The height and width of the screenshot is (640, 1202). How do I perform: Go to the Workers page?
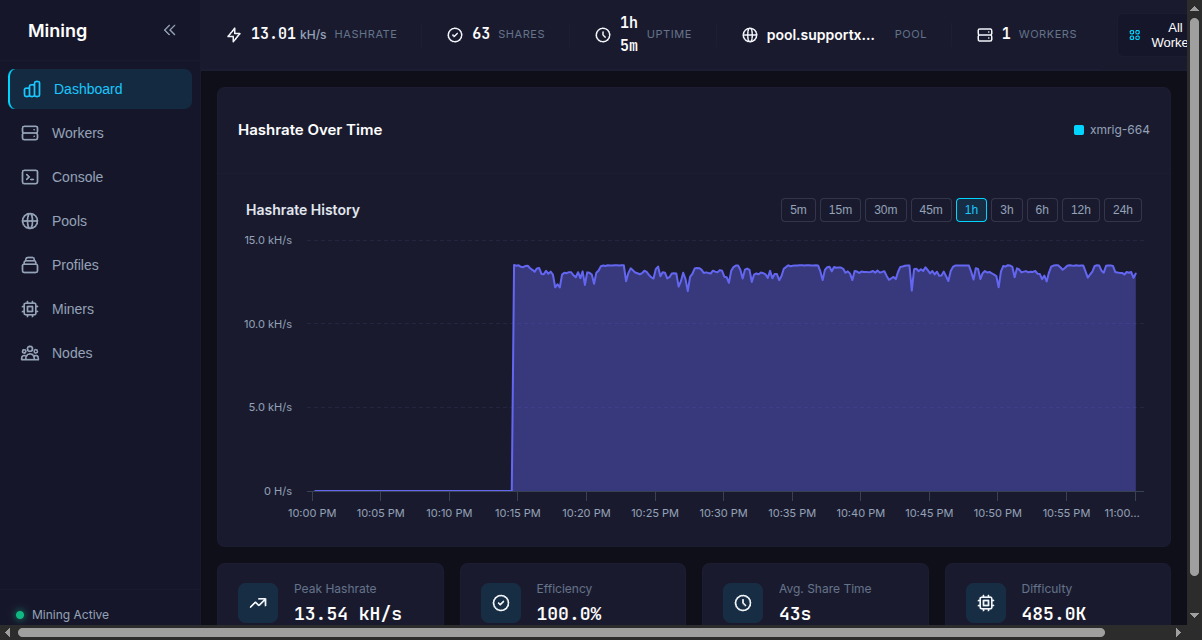tap(77, 133)
